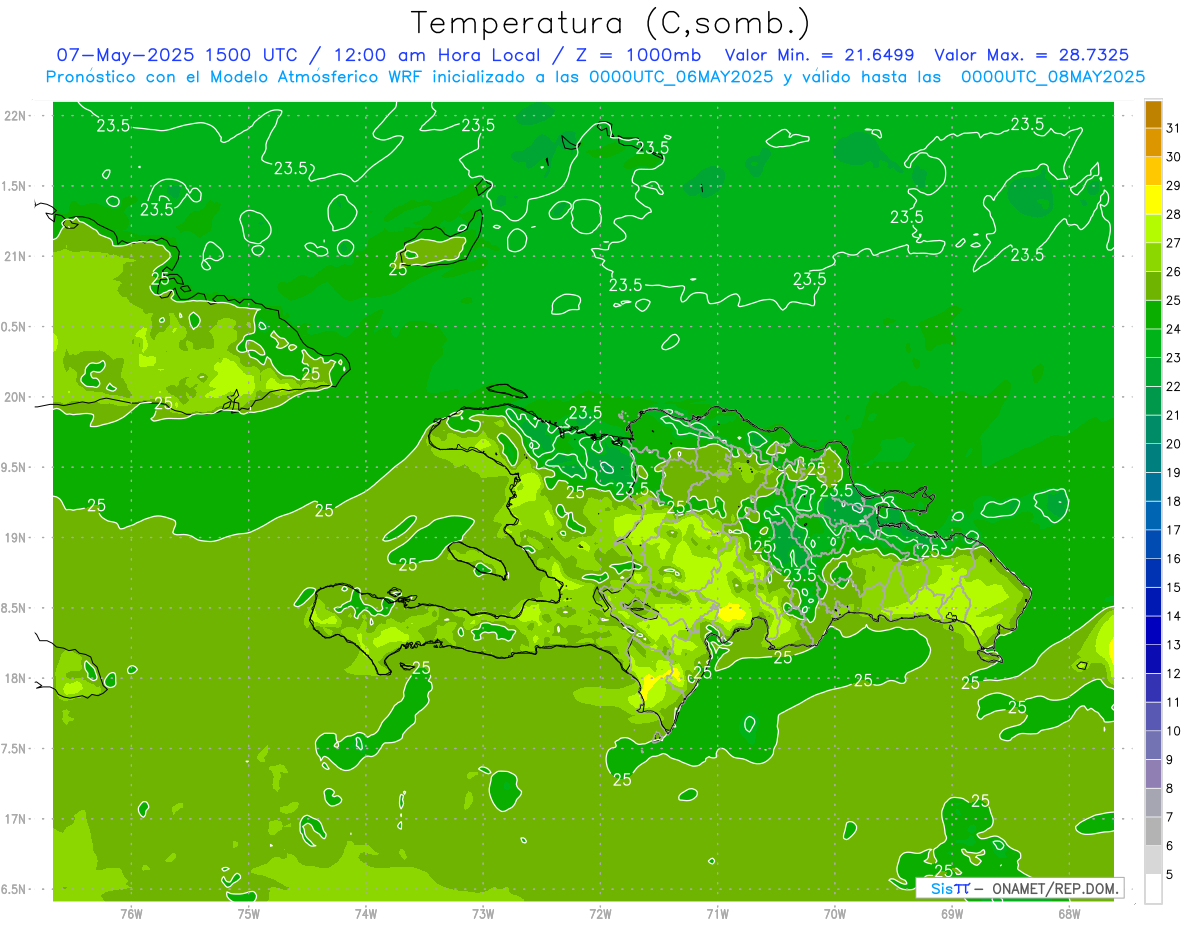Click the colorbar scale label "18"
This screenshot has width=1200, height=927.
[1173, 502]
